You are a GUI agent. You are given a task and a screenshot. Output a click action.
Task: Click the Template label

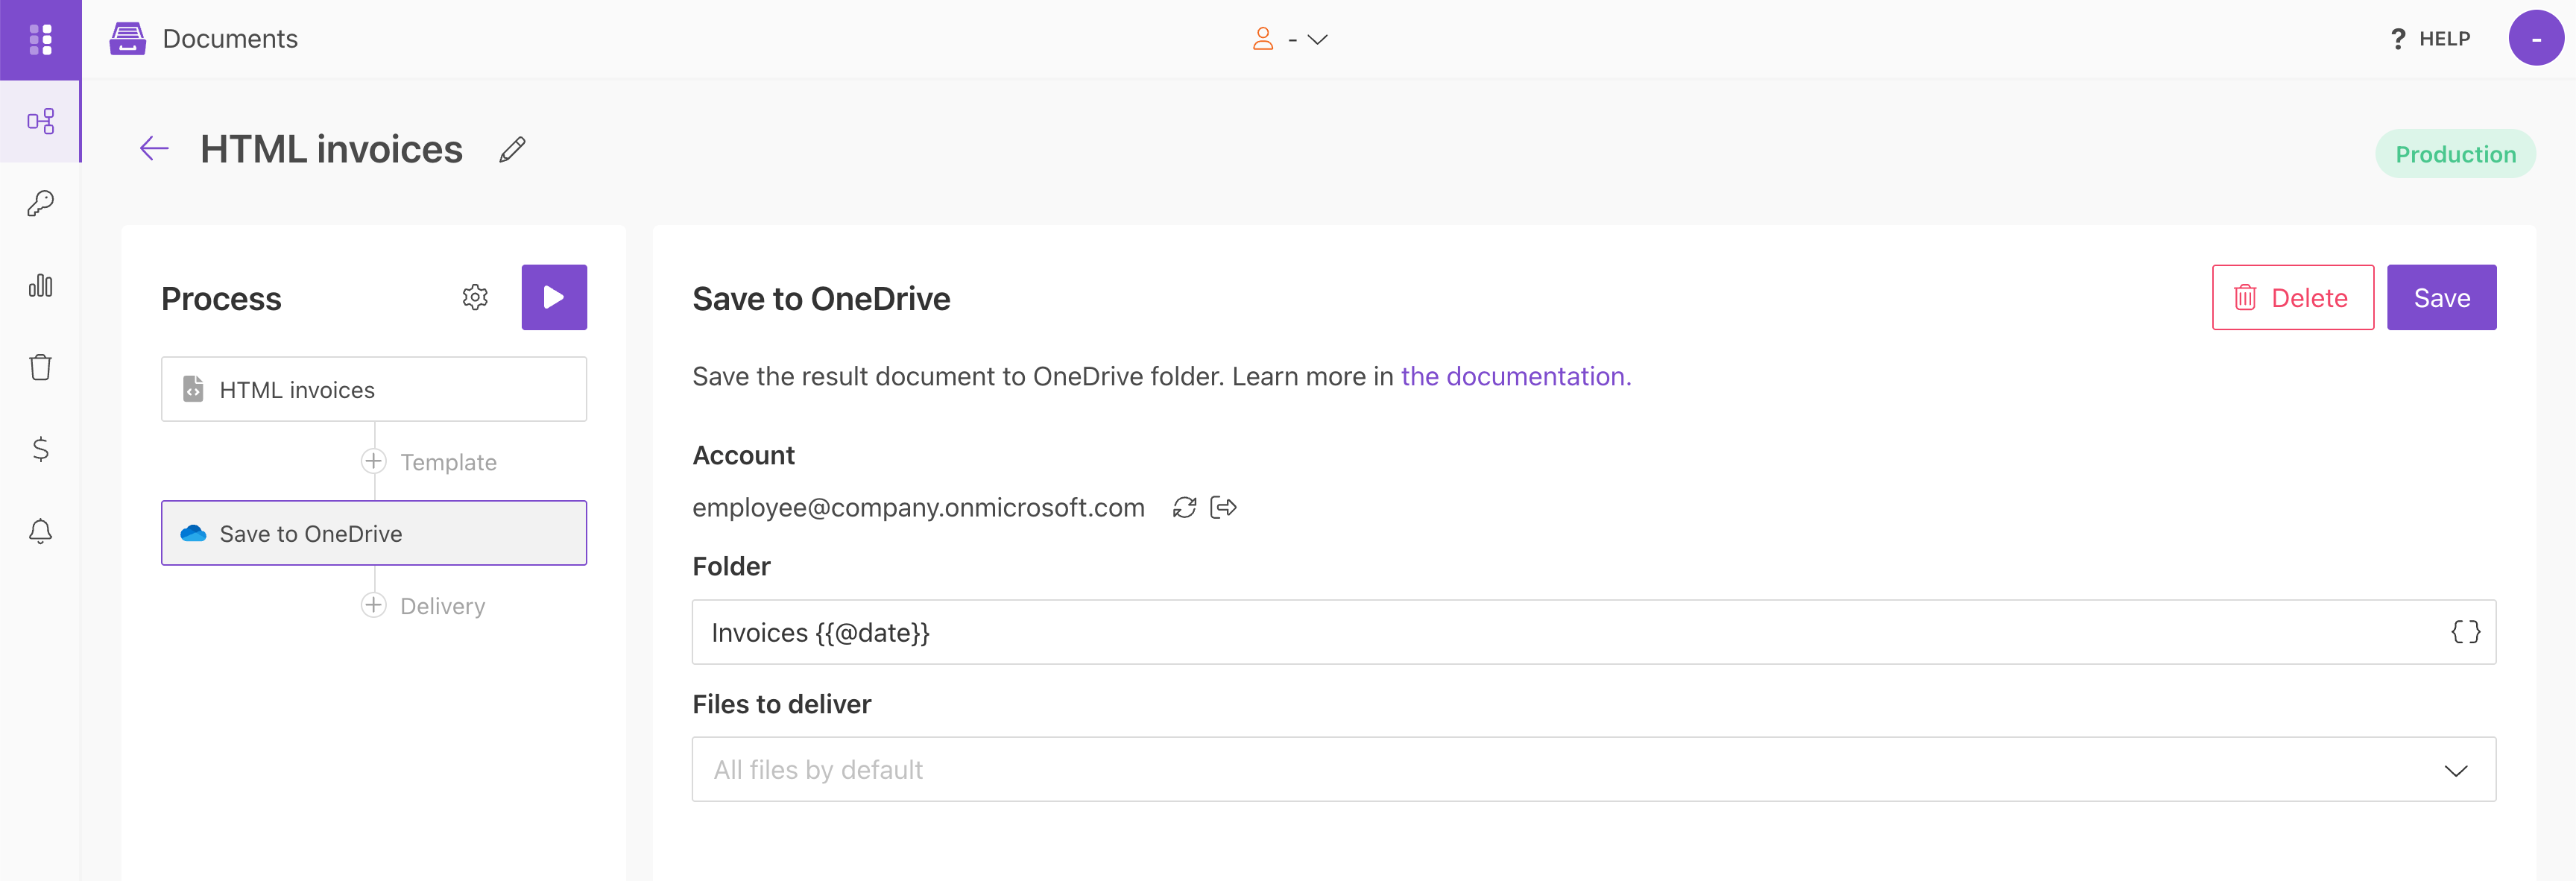click(448, 462)
